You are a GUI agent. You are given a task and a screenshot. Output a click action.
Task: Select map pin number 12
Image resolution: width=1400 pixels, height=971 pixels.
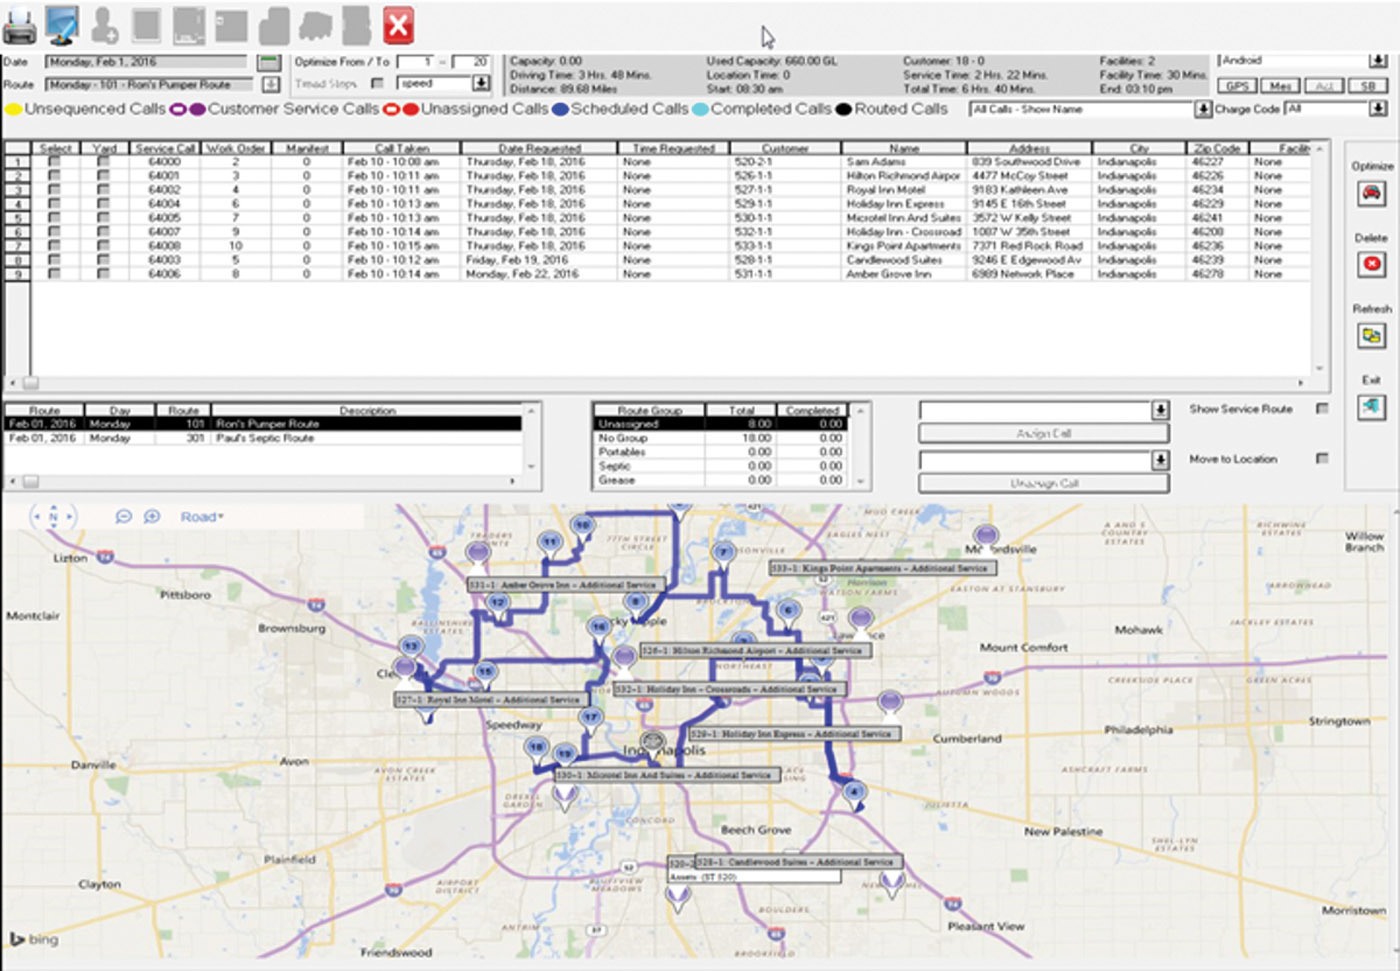point(497,604)
